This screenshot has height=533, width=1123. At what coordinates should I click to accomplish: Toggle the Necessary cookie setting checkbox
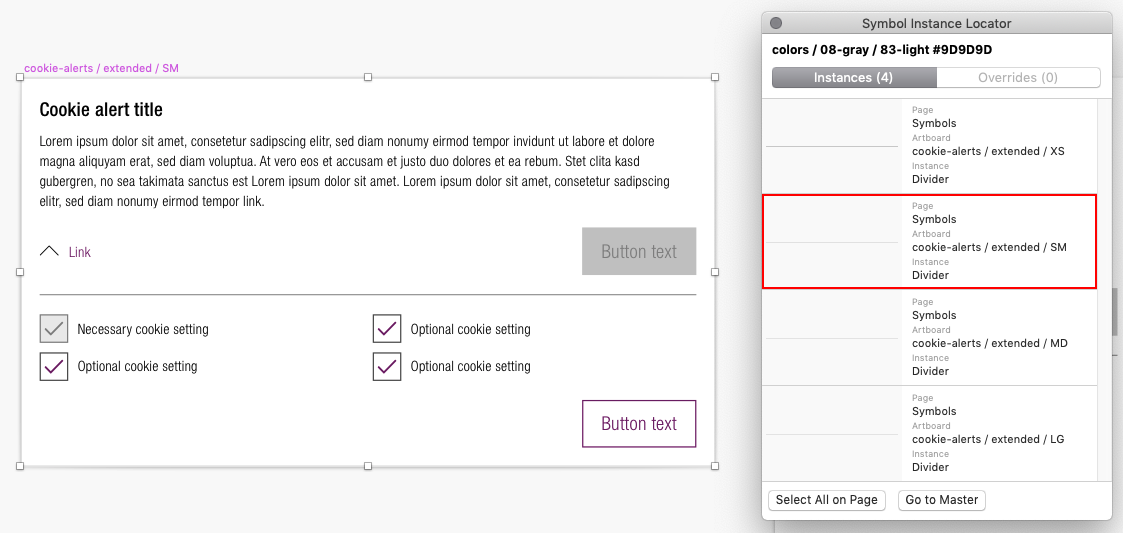point(54,329)
